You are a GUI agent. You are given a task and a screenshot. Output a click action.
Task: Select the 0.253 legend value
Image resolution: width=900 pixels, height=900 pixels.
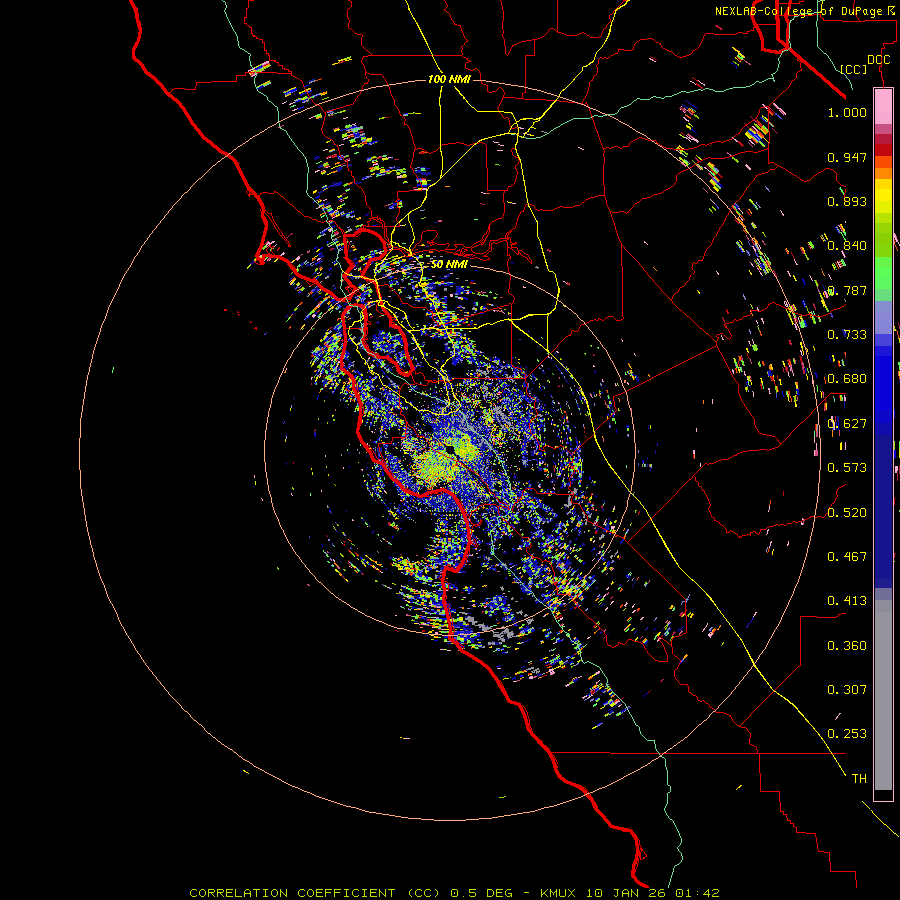coord(847,734)
